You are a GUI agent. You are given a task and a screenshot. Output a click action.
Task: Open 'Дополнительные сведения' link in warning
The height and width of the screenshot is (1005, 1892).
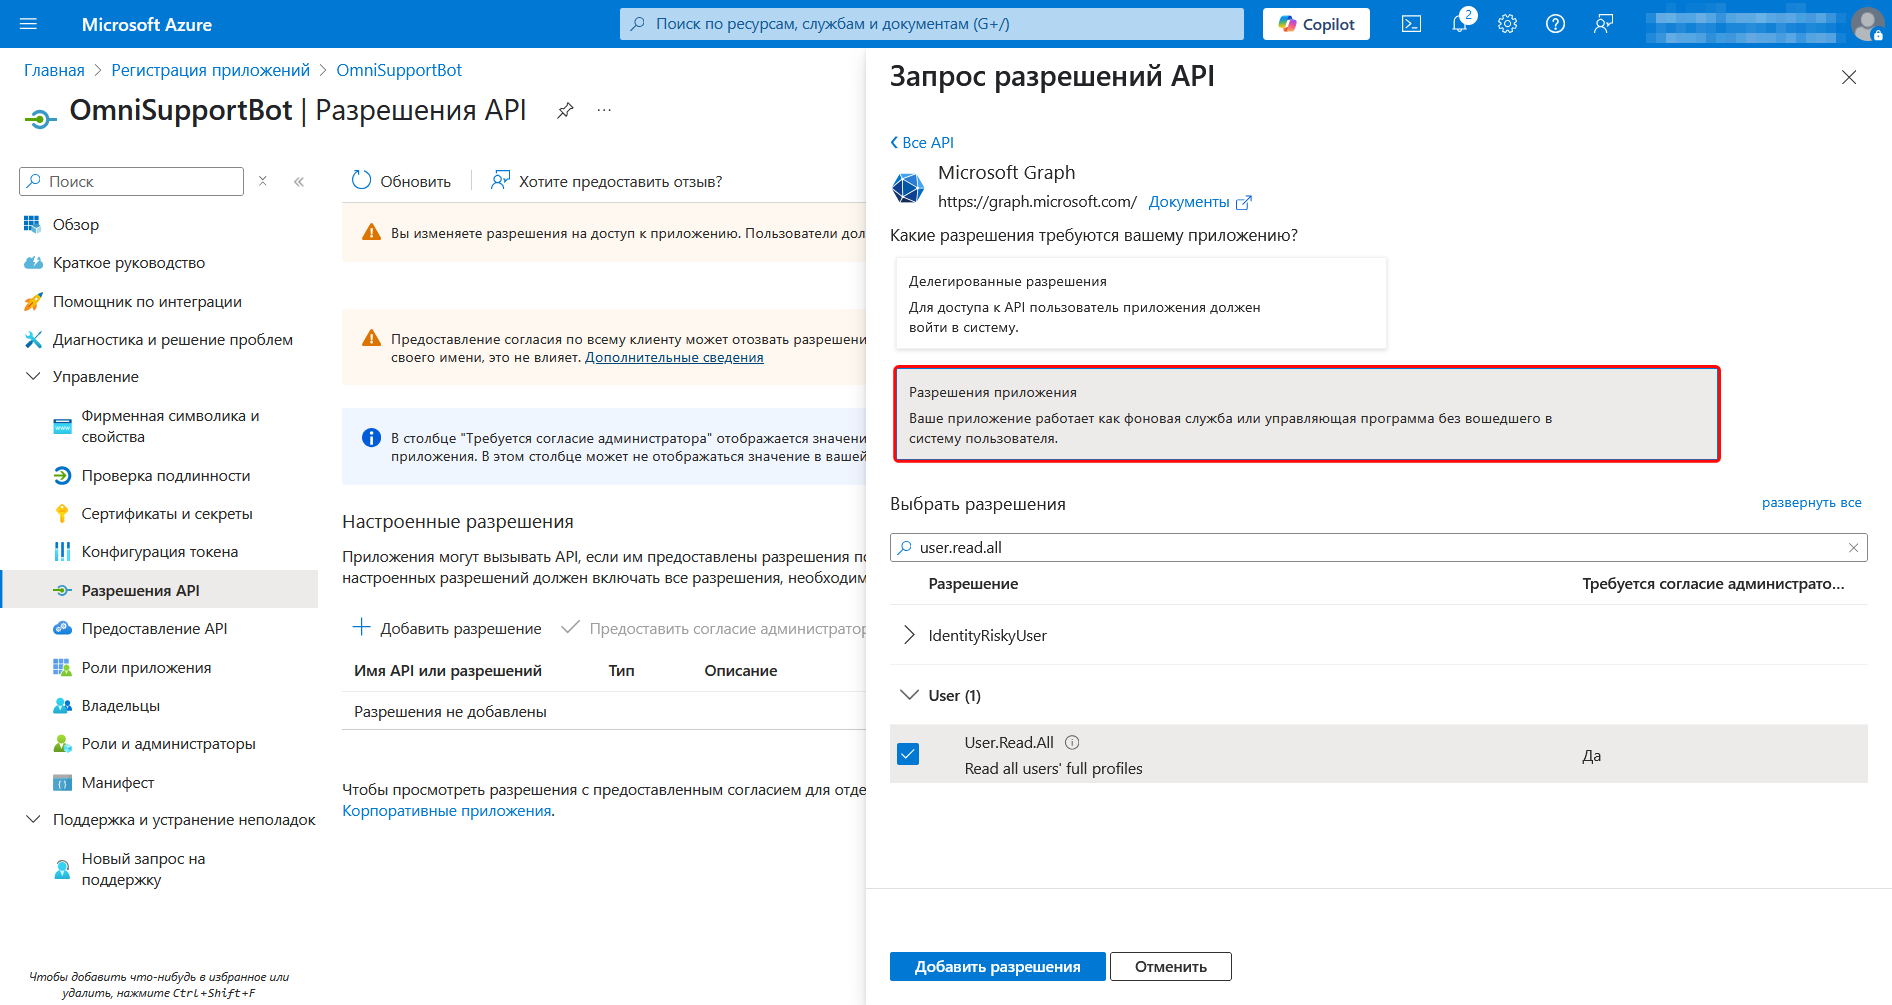(x=674, y=357)
